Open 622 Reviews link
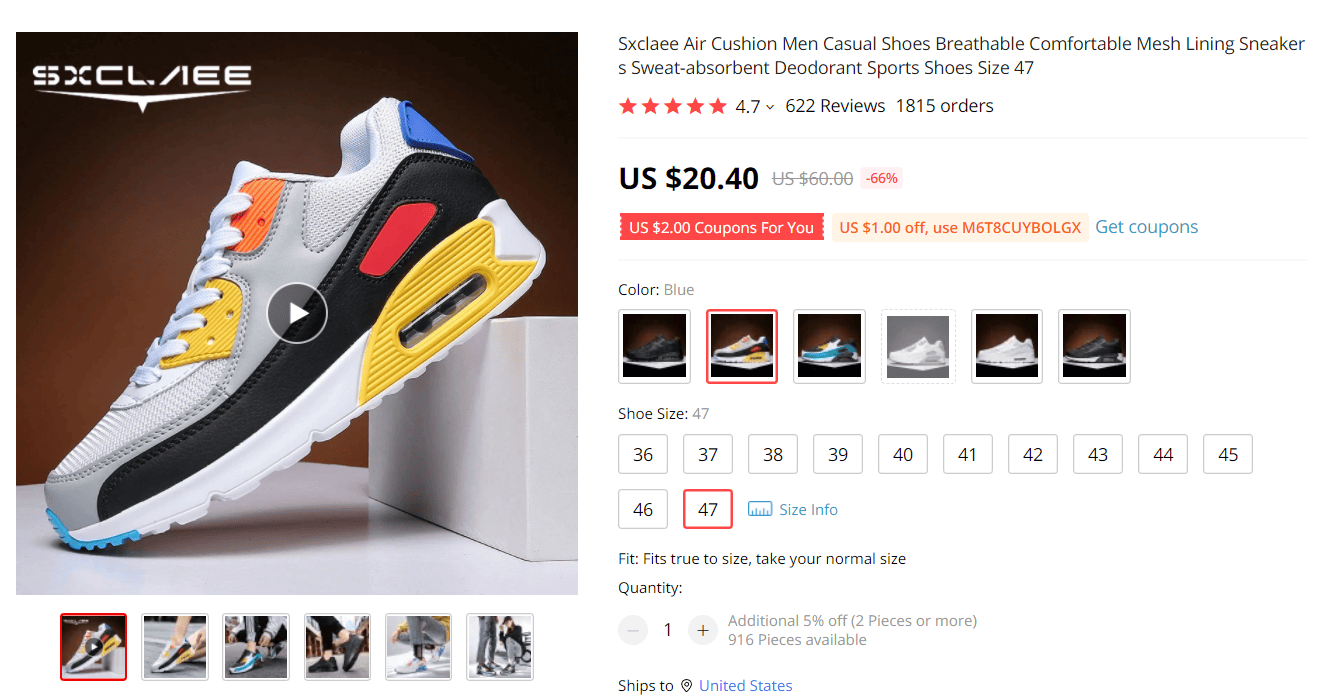1332x697 pixels. 835,106
